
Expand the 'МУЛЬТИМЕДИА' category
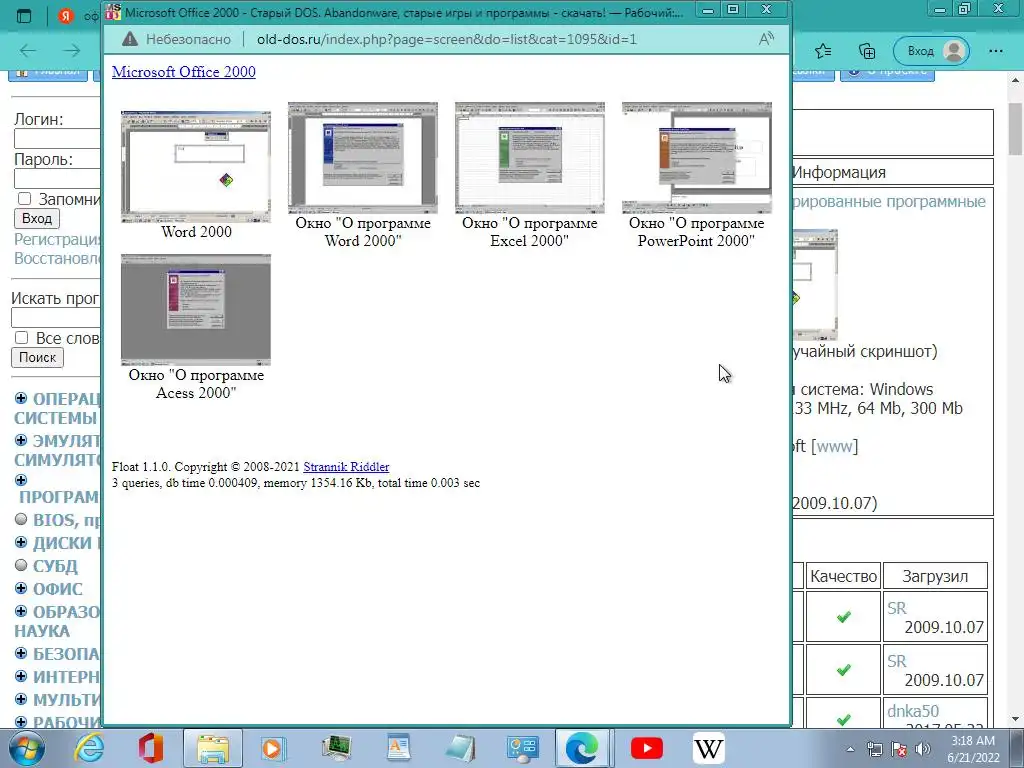21,699
